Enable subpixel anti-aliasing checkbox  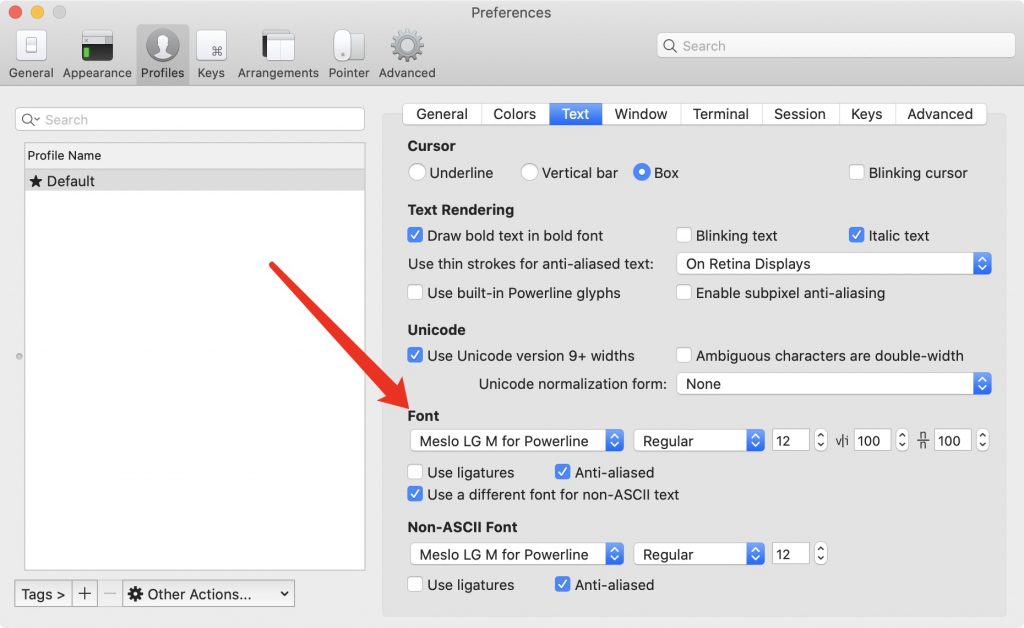(x=684, y=292)
